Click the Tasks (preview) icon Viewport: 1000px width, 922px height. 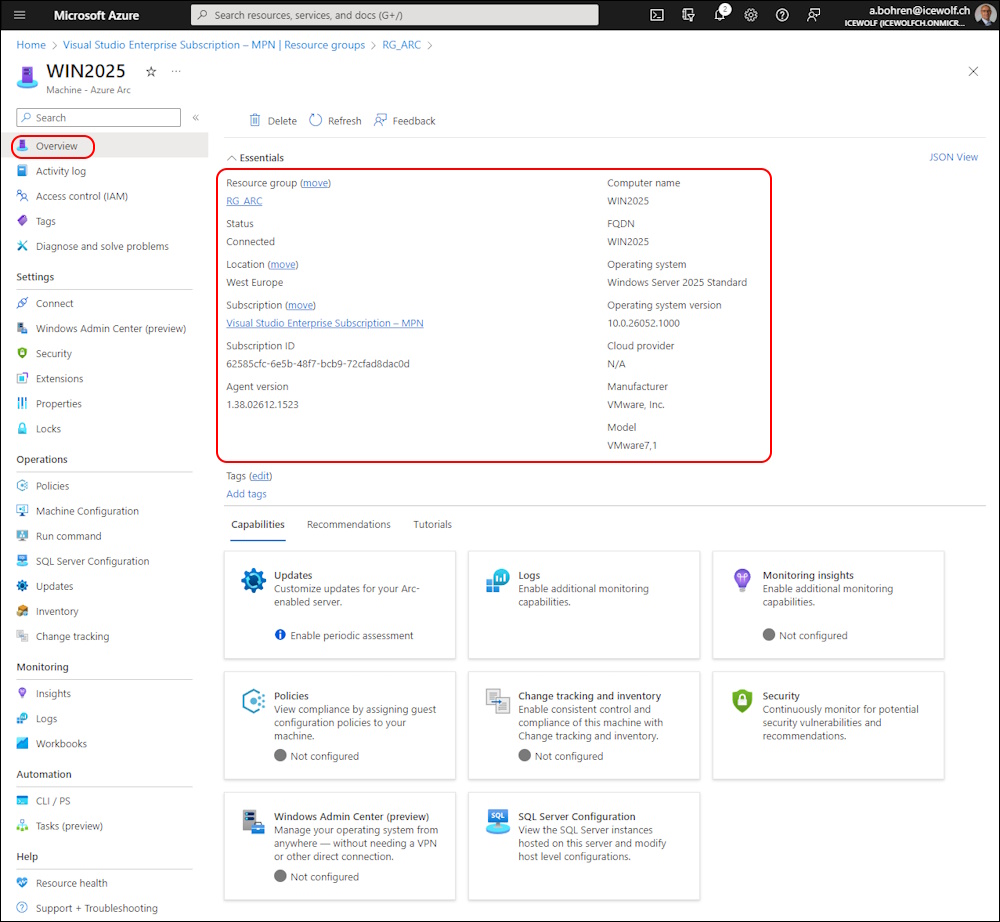point(22,826)
